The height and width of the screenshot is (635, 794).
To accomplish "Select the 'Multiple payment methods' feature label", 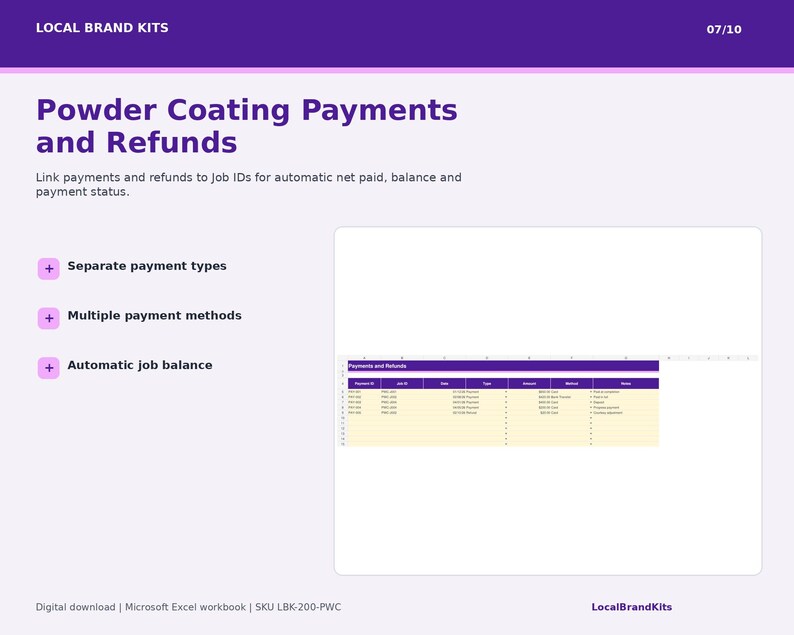I will point(154,315).
